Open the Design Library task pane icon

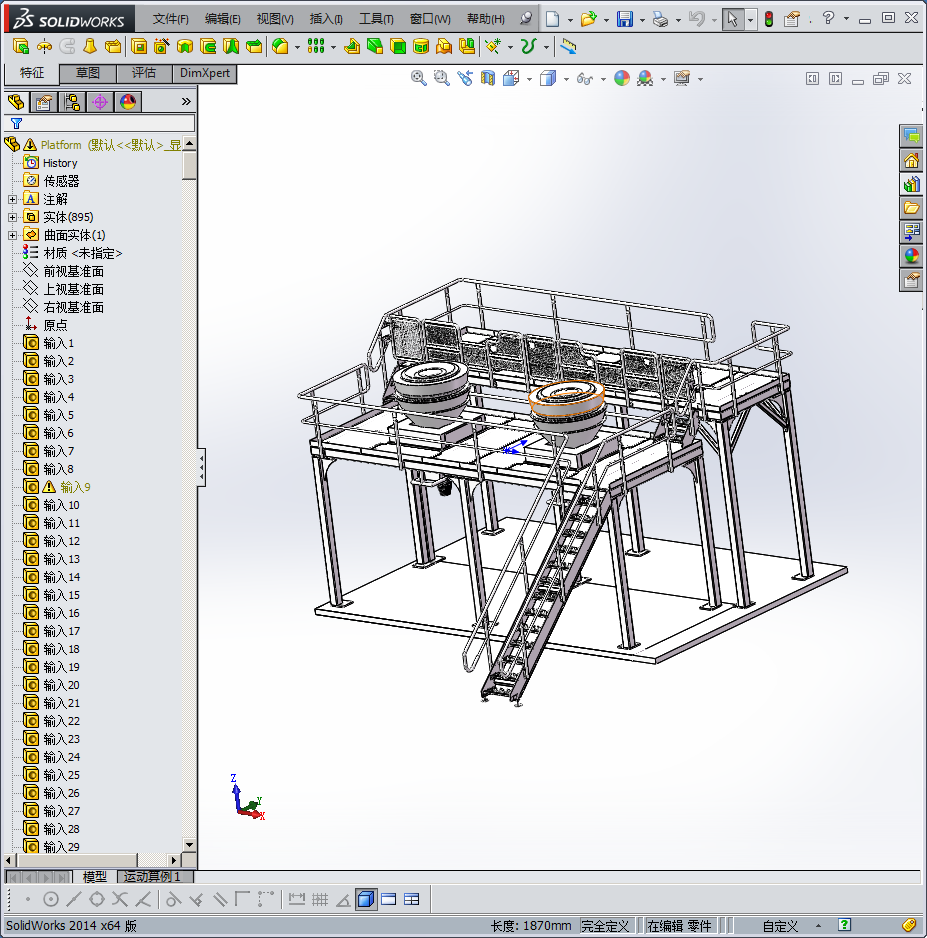[911, 184]
